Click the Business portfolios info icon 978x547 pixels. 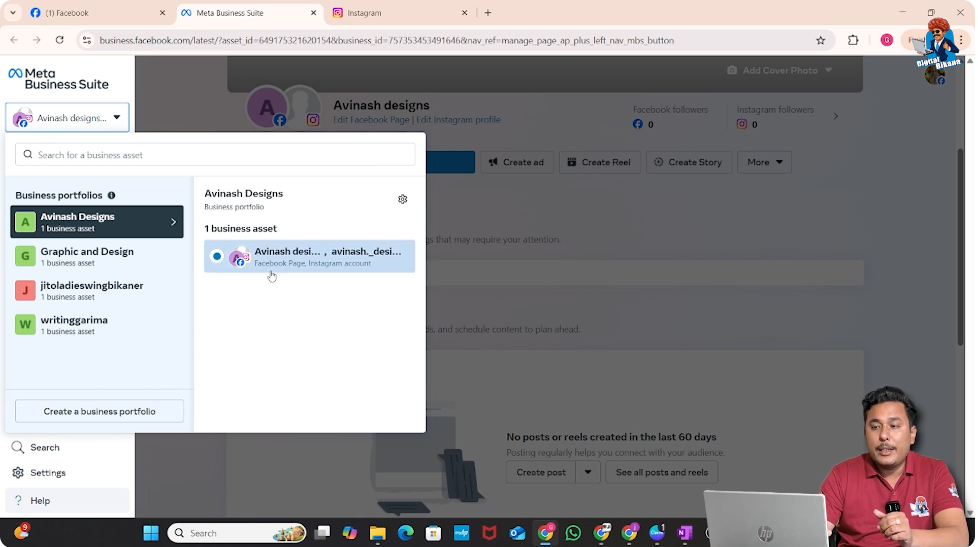click(x=112, y=195)
